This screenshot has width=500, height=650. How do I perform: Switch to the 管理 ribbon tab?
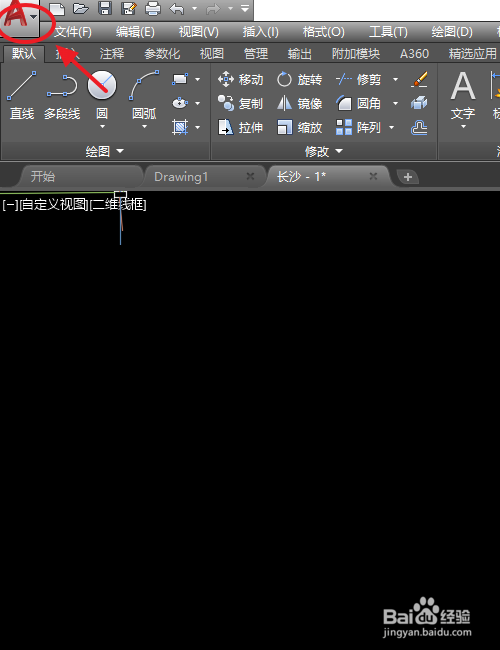(x=256, y=53)
